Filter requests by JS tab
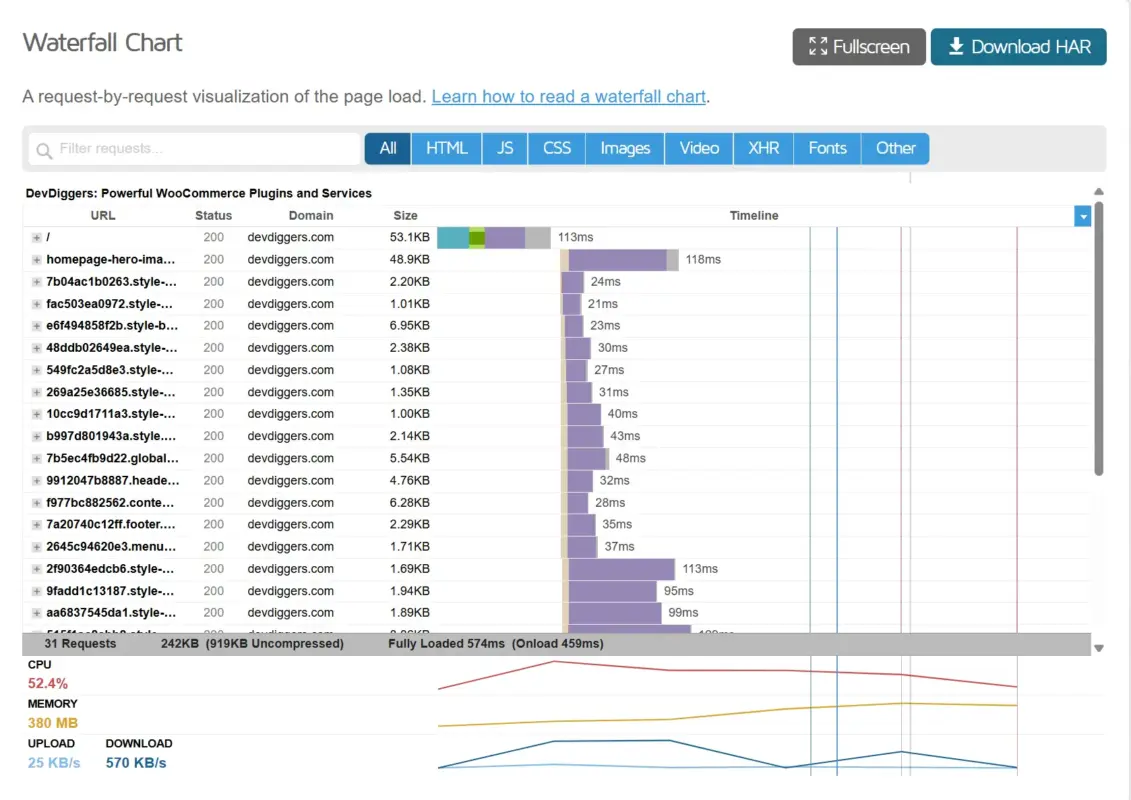The image size is (1131, 800). point(505,149)
